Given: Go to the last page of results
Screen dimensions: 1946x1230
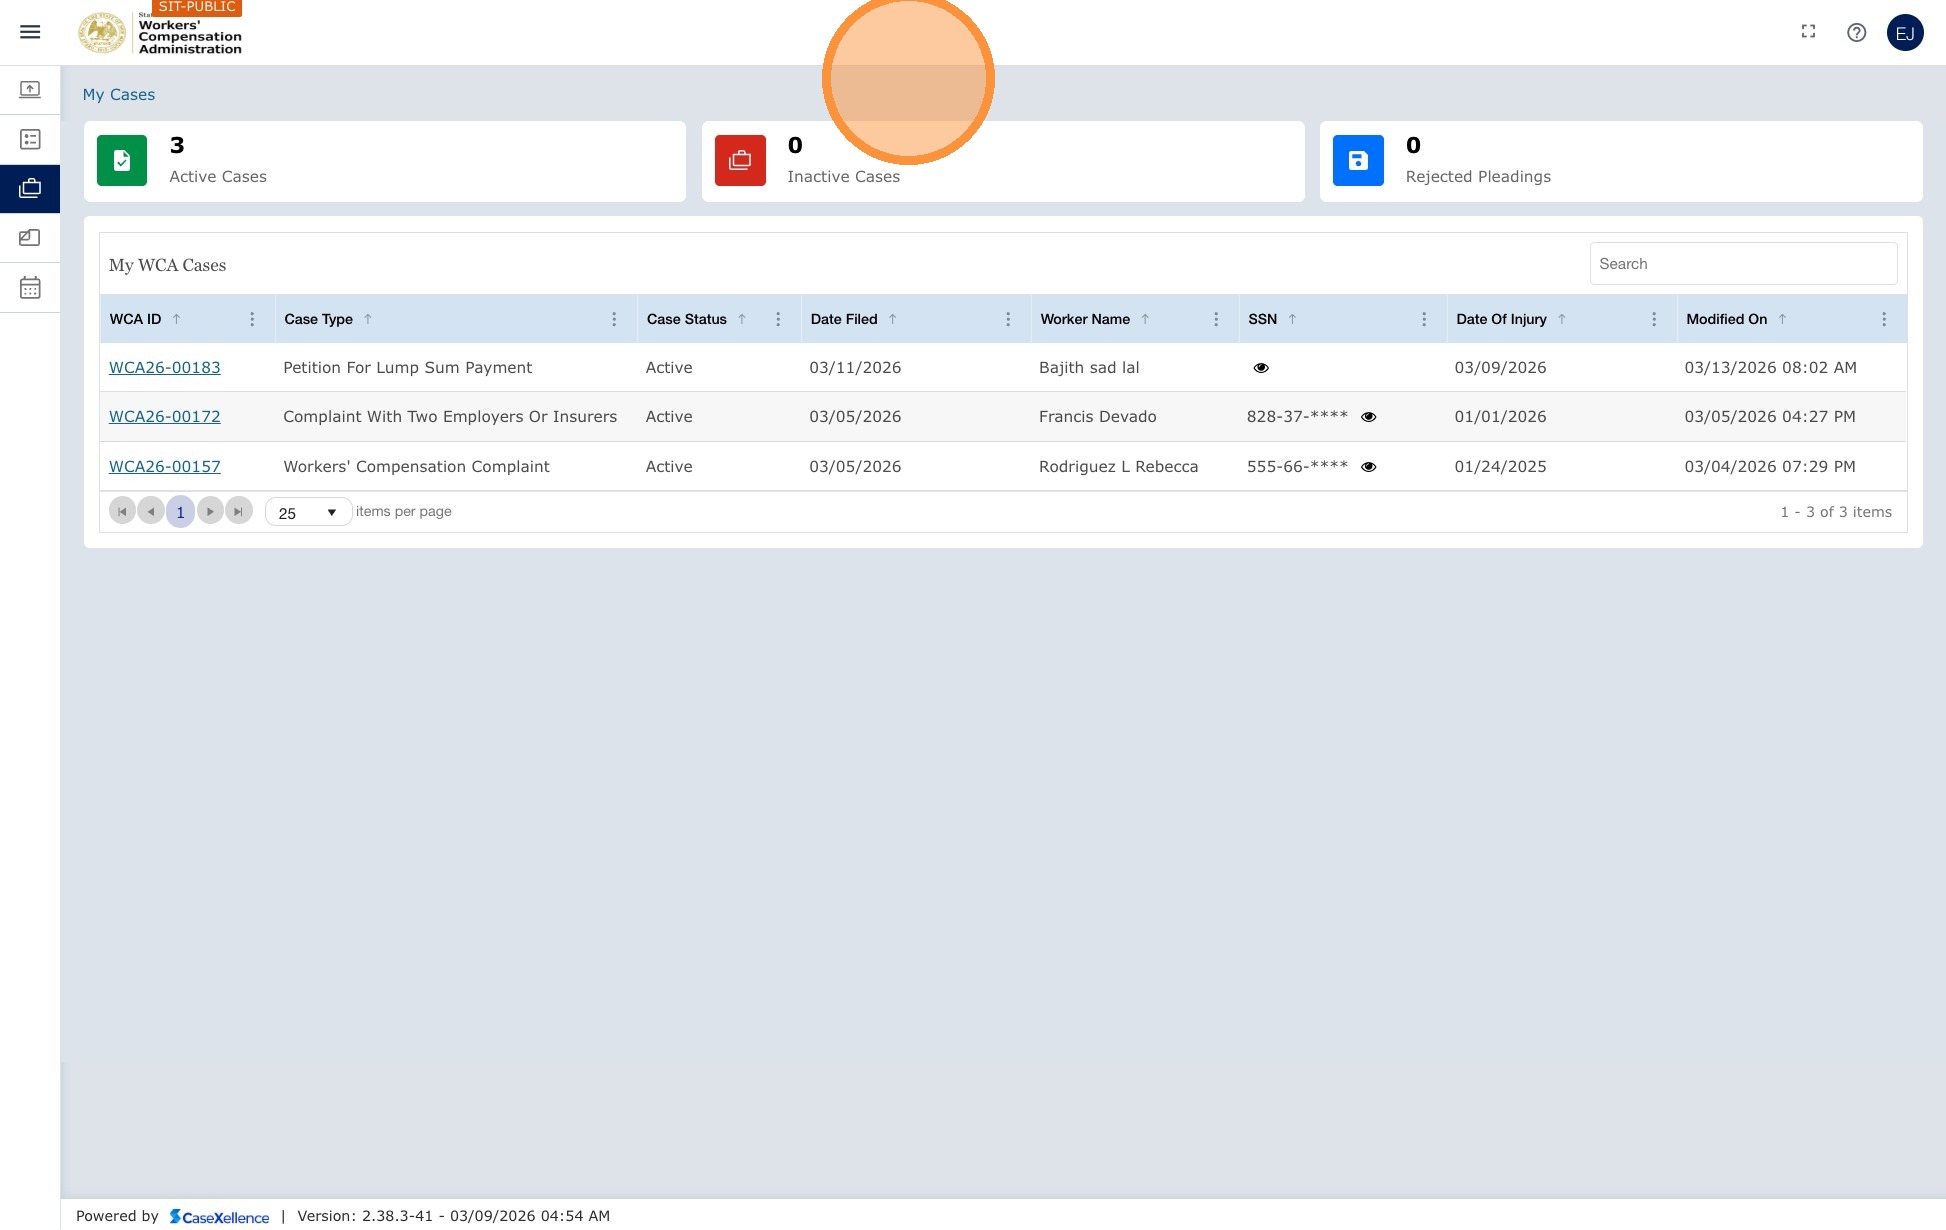Looking at the screenshot, I should 239,511.
